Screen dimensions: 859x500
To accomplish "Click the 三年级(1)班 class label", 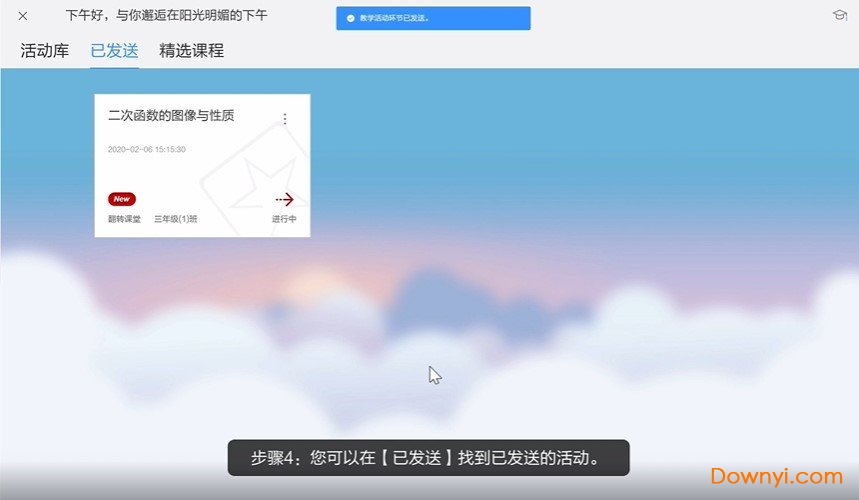I will (175, 219).
